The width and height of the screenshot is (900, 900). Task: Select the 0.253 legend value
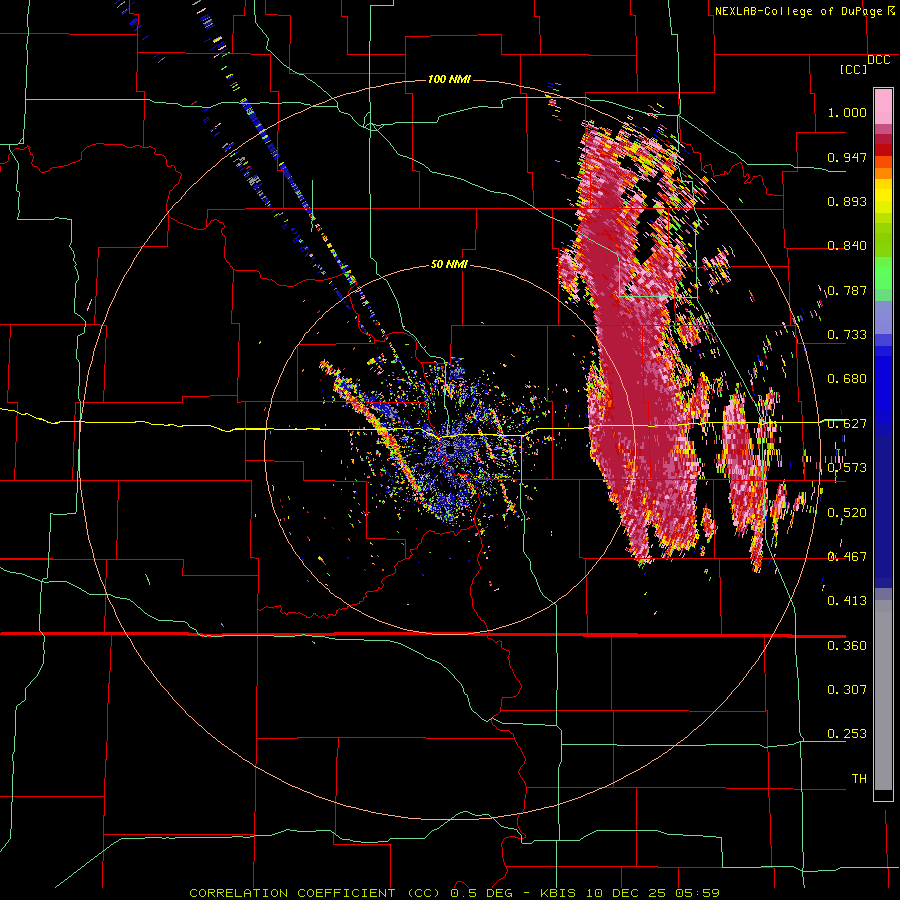847,734
